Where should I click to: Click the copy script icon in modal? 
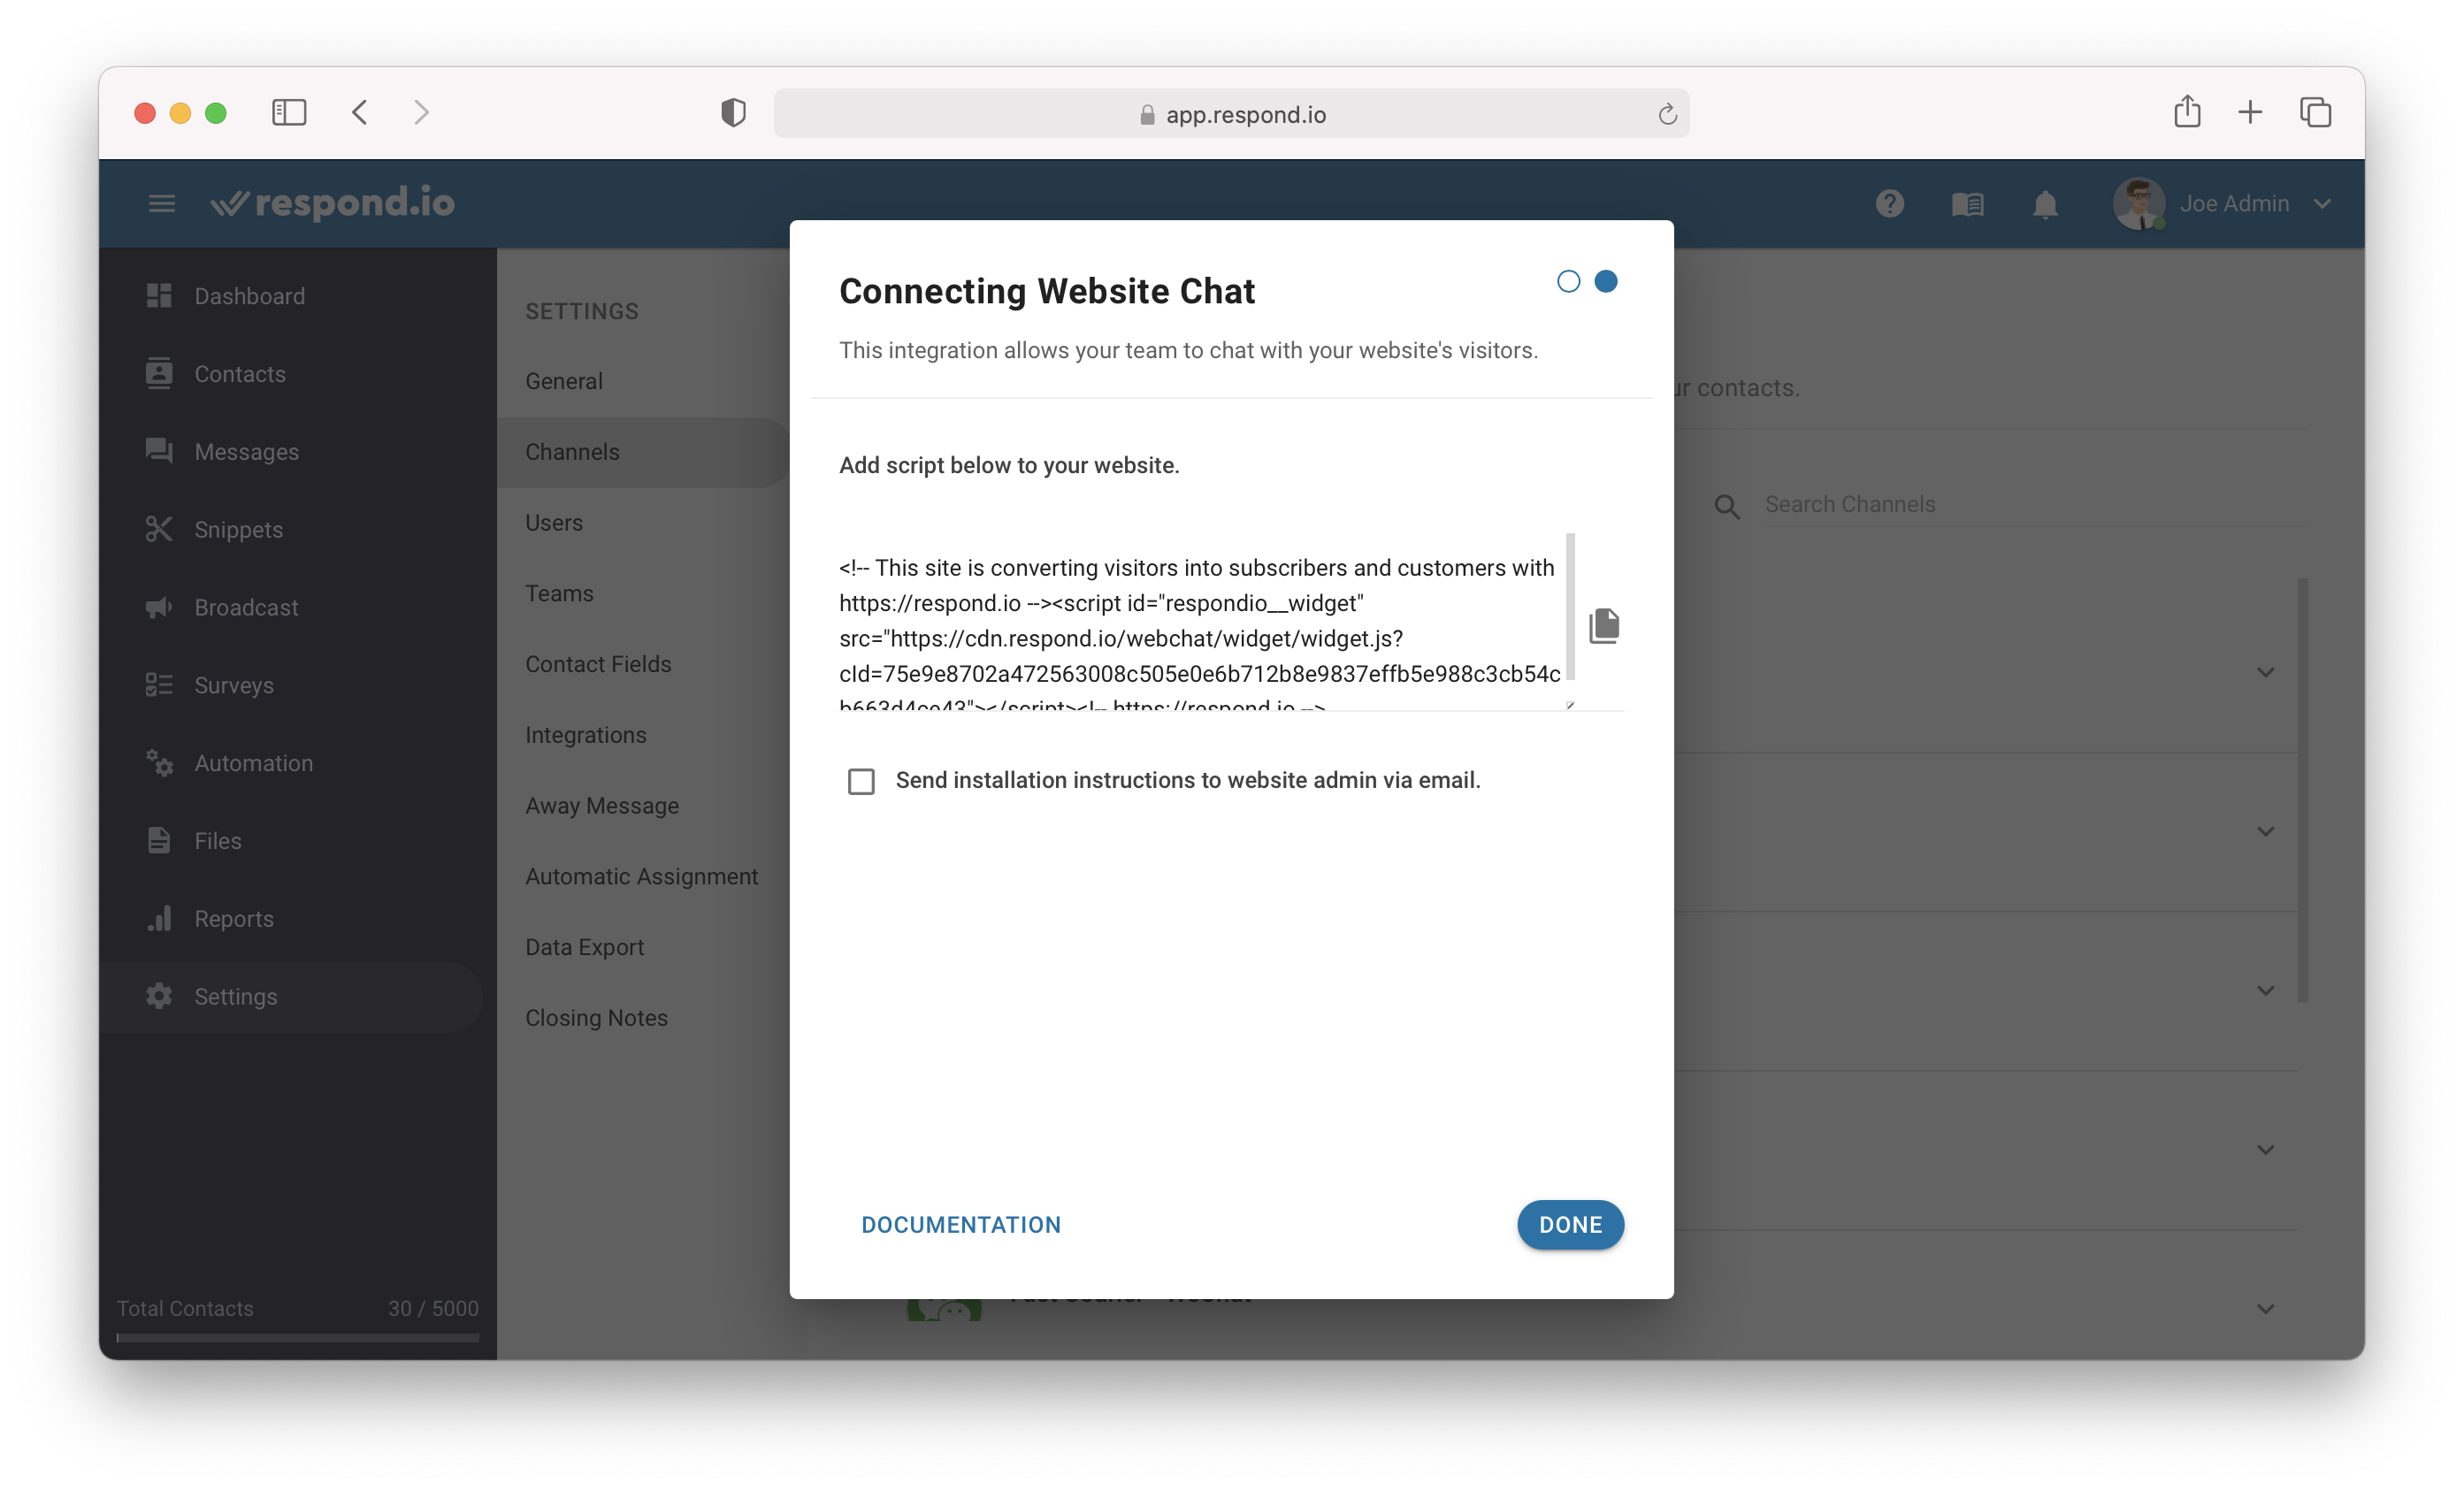pyautogui.click(x=1603, y=625)
